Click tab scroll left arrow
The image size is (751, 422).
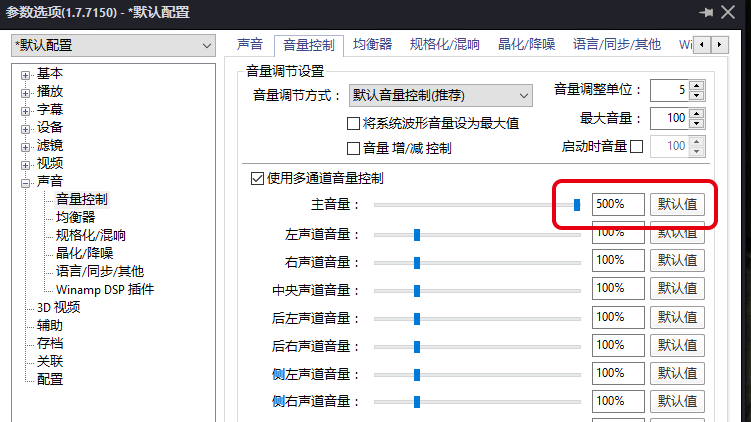coord(702,45)
